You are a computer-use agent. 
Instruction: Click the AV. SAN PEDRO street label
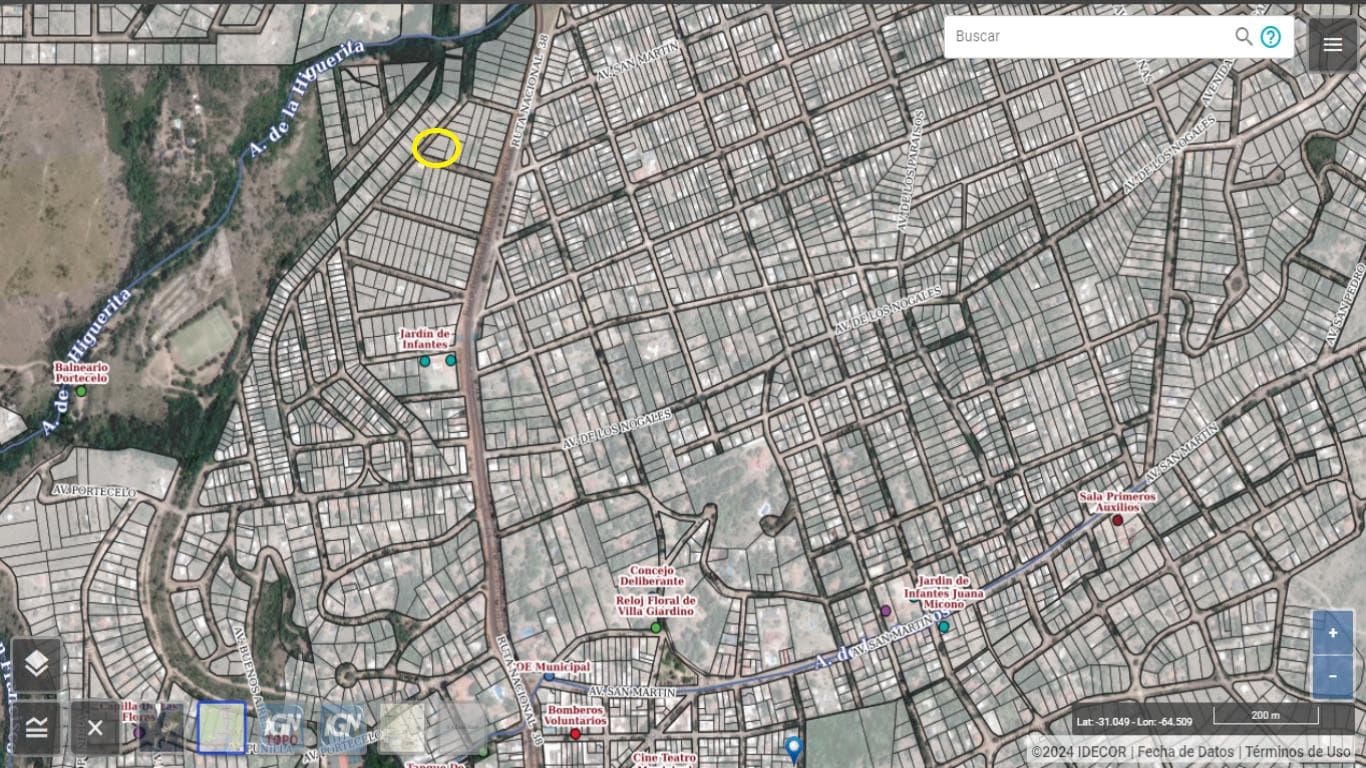tap(1346, 304)
